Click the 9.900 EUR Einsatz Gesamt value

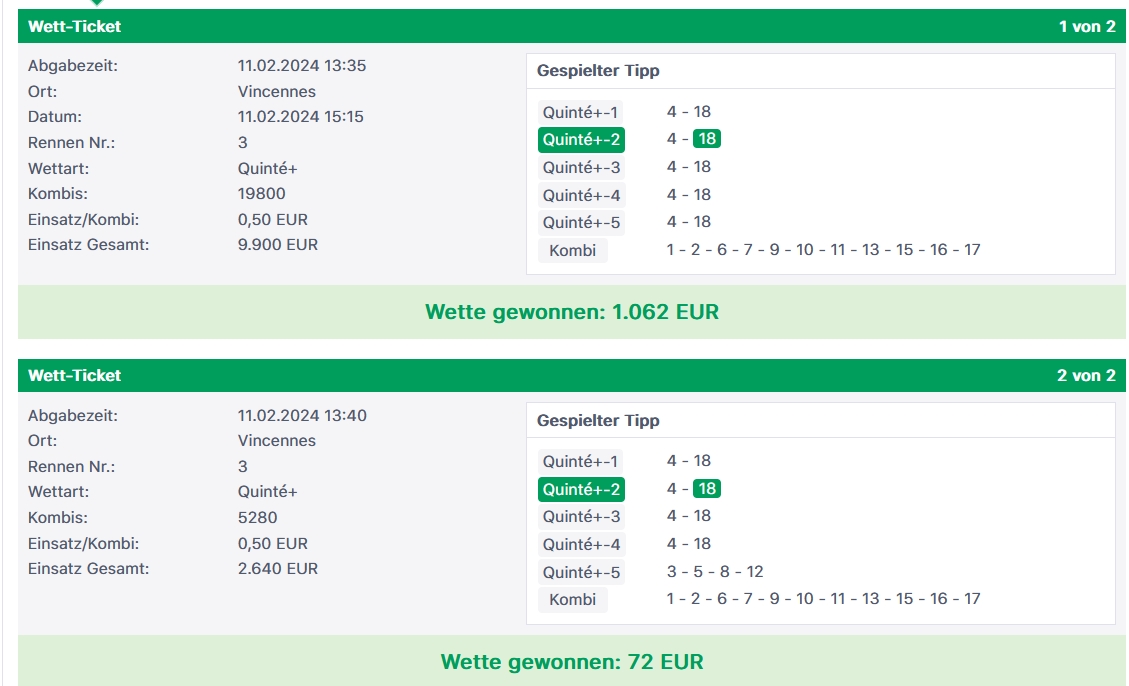pos(278,245)
